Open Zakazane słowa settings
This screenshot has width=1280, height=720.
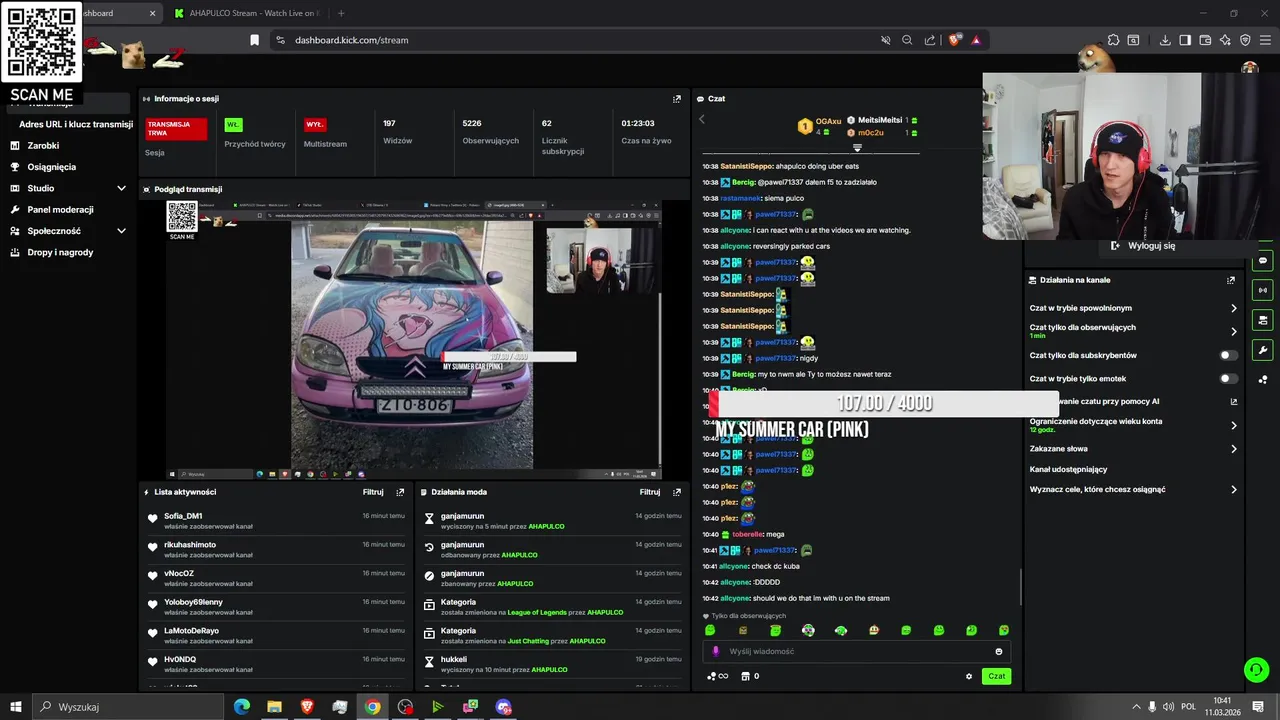tap(1133, 449)
